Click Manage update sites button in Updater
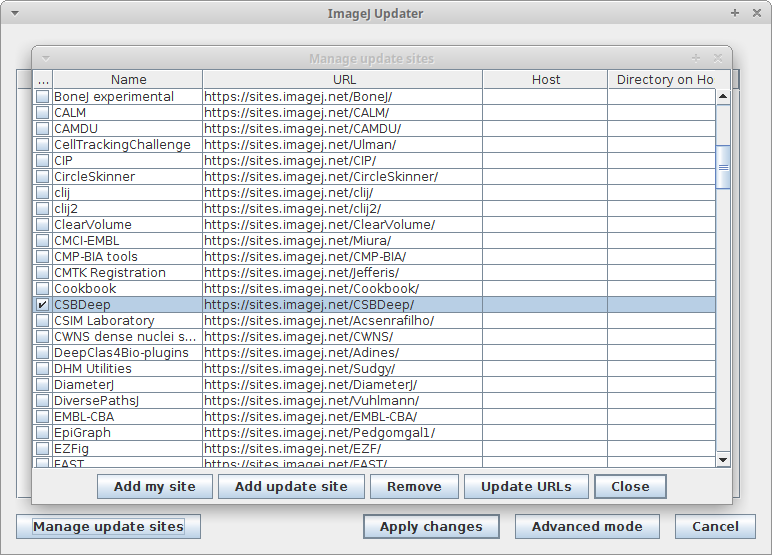Viewport: 772px width, 555px height. (108, 526)
